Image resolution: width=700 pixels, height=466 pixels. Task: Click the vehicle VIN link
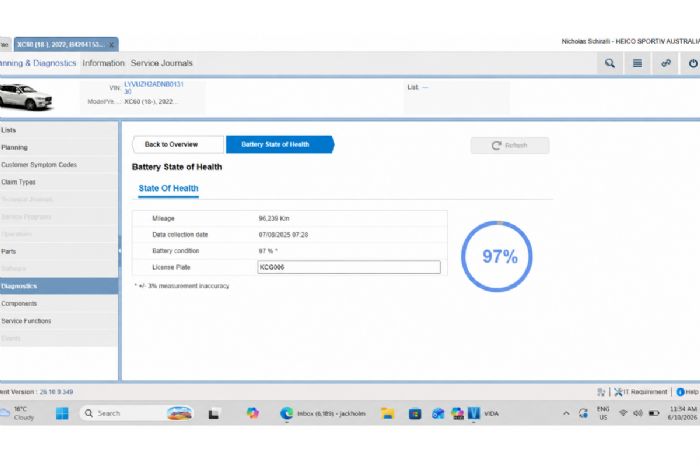tap(154, 87)
